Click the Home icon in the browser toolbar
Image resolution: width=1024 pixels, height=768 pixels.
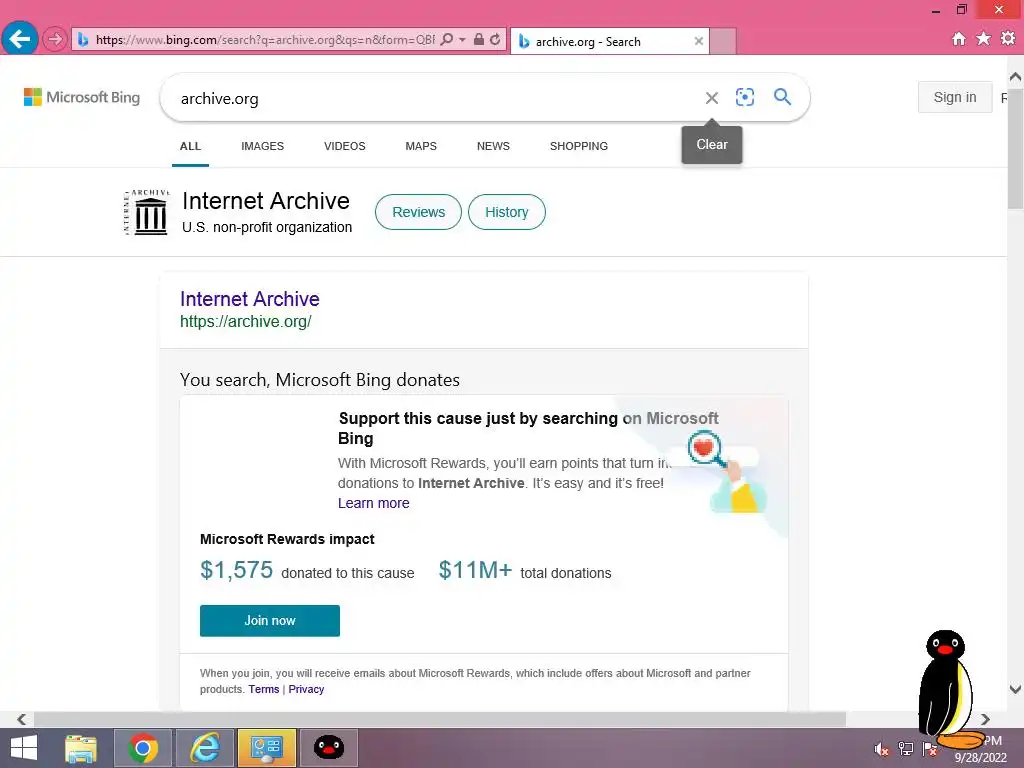(959, 39)
